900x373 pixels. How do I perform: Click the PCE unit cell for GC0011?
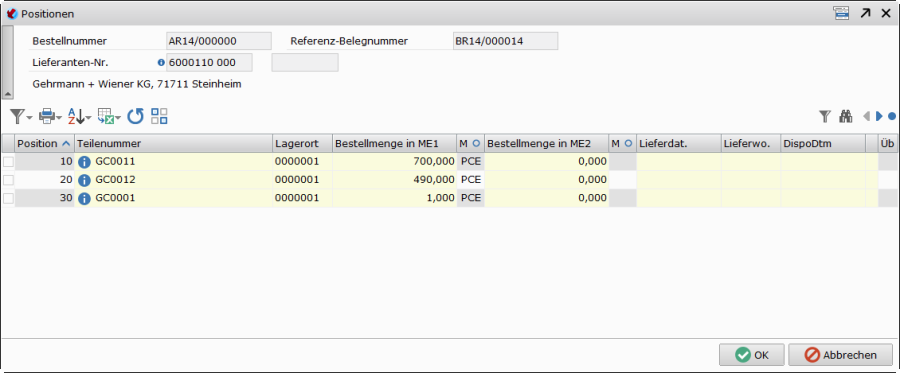click(471, 162)
